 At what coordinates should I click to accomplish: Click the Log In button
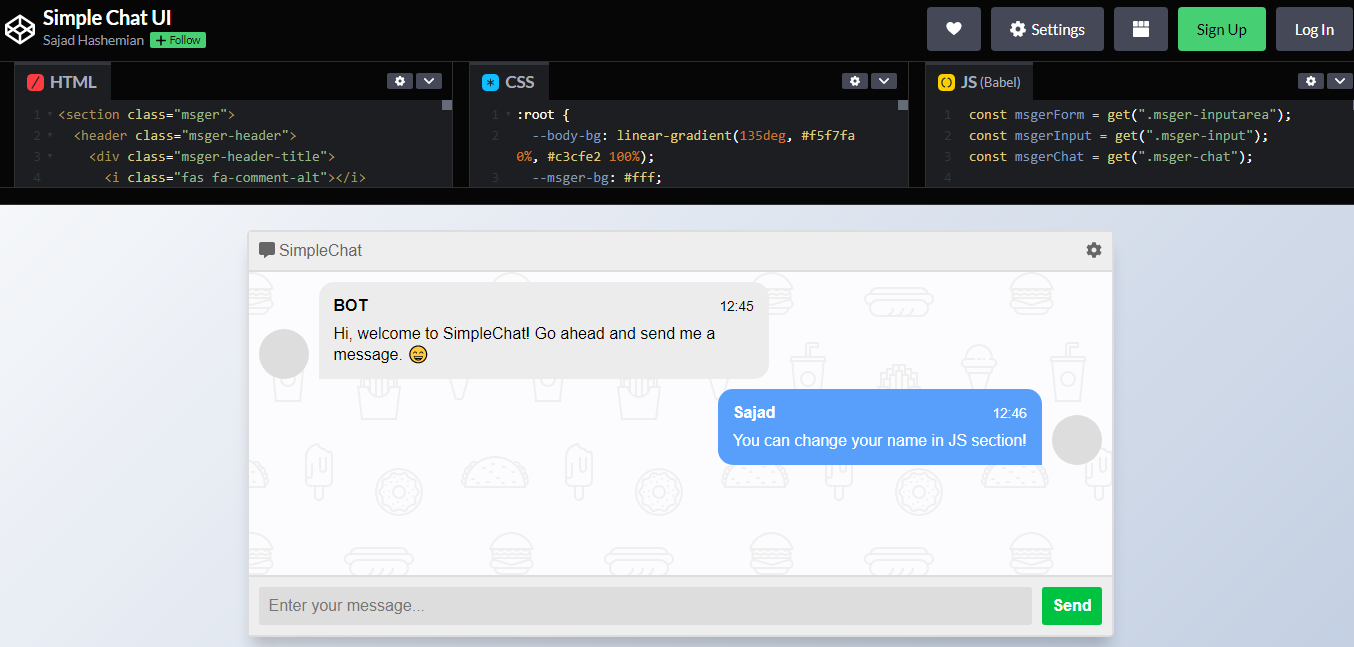click(1314, 29)
